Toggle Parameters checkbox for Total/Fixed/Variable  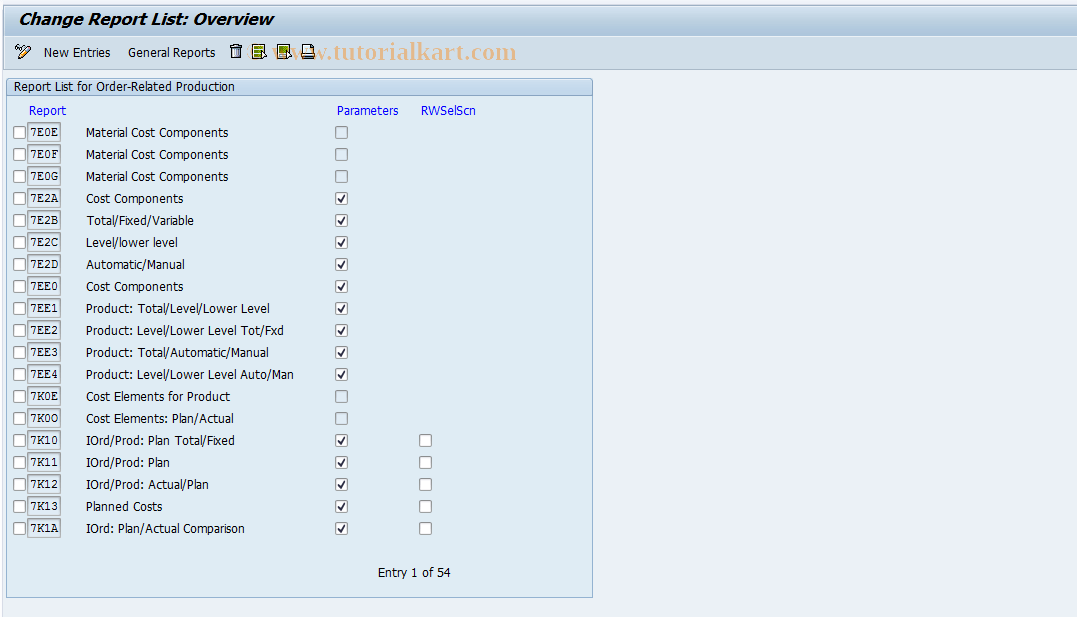coord(341,221)
